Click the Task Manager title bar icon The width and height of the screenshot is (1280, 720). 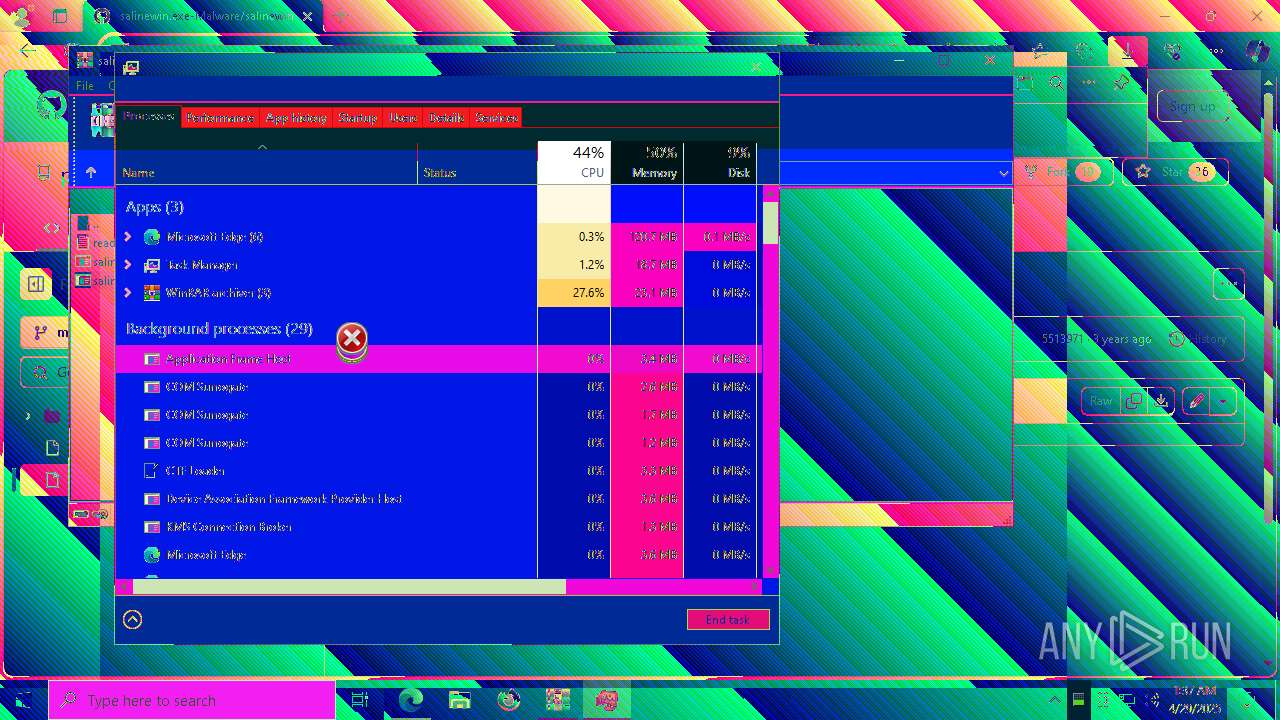(131, 68)
